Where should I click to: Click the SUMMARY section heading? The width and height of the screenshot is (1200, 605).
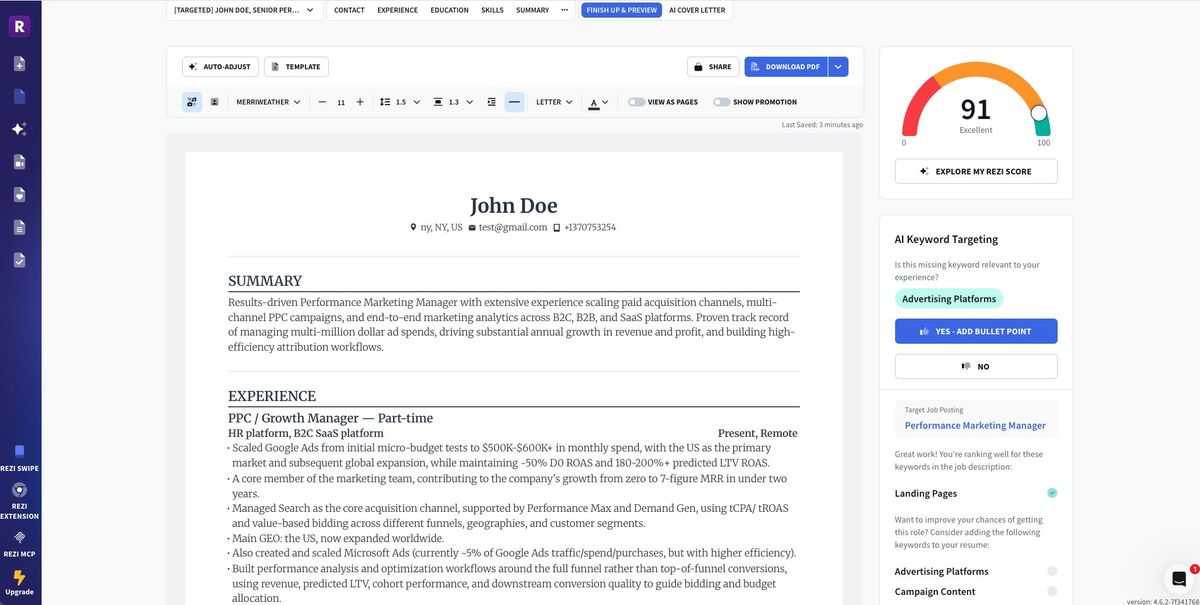pyautogui.click(x=265, y=281)
